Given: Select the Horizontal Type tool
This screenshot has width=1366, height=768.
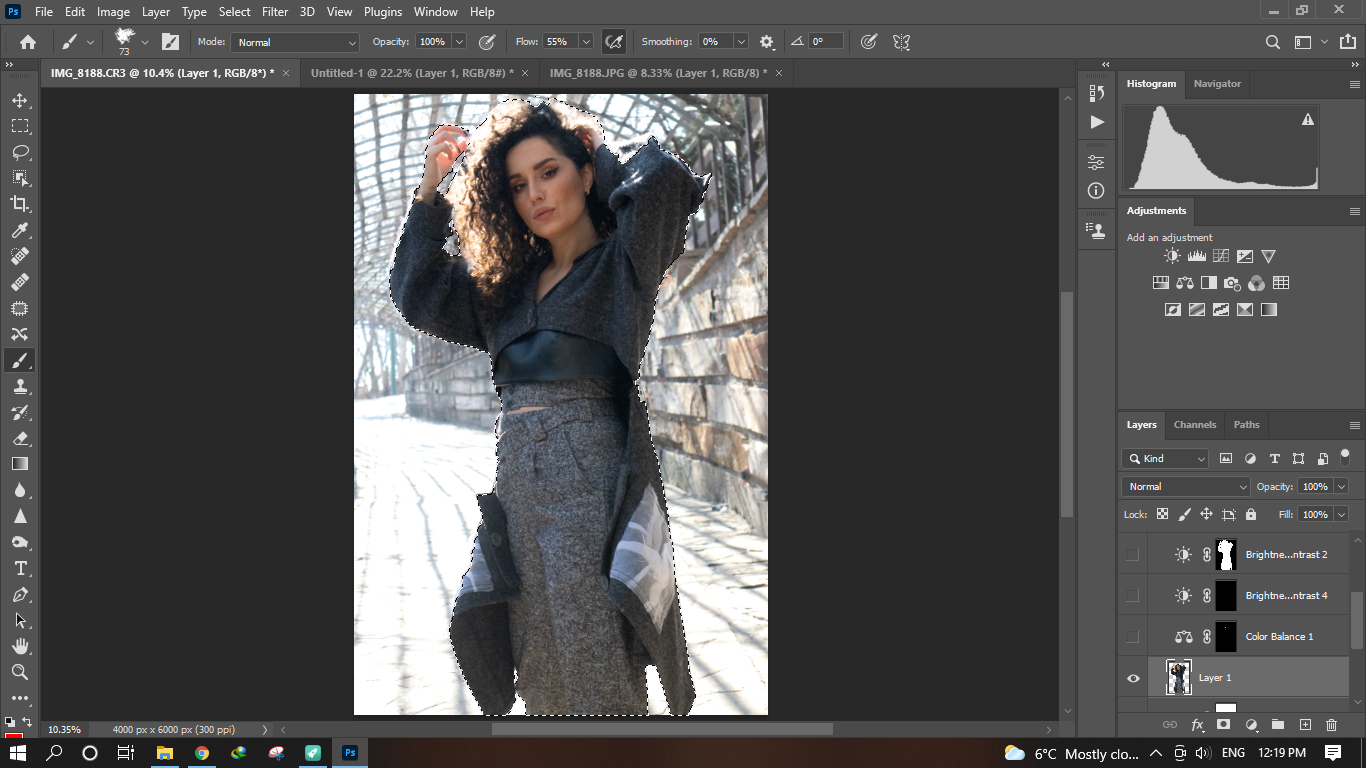Looking at the screenshot, I should point(20,568).
